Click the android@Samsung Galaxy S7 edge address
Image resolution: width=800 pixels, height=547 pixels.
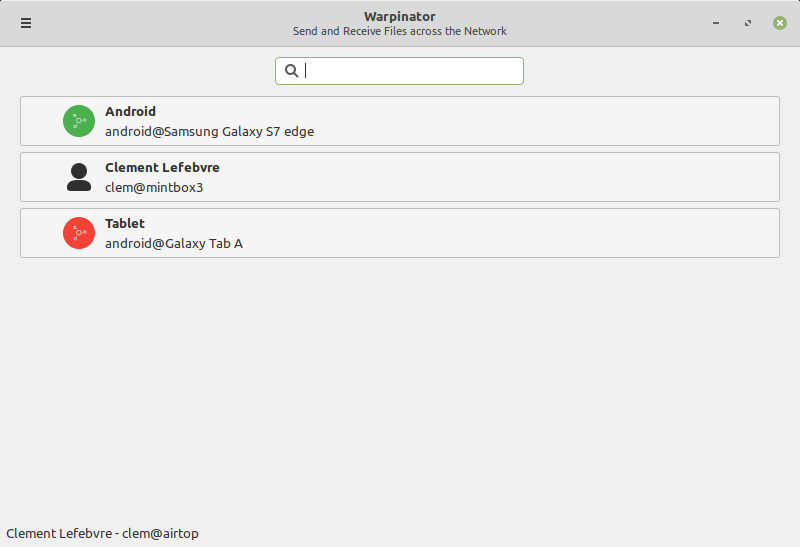coord(210,131)
